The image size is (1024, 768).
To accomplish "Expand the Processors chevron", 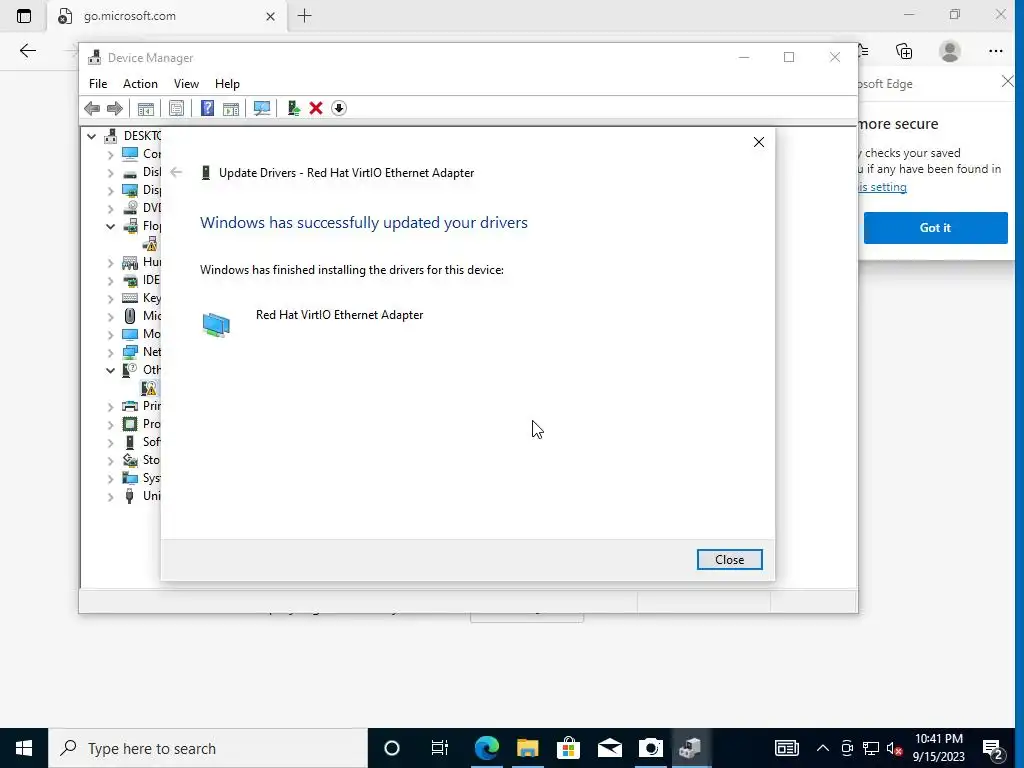I will (x=110, y=424).
